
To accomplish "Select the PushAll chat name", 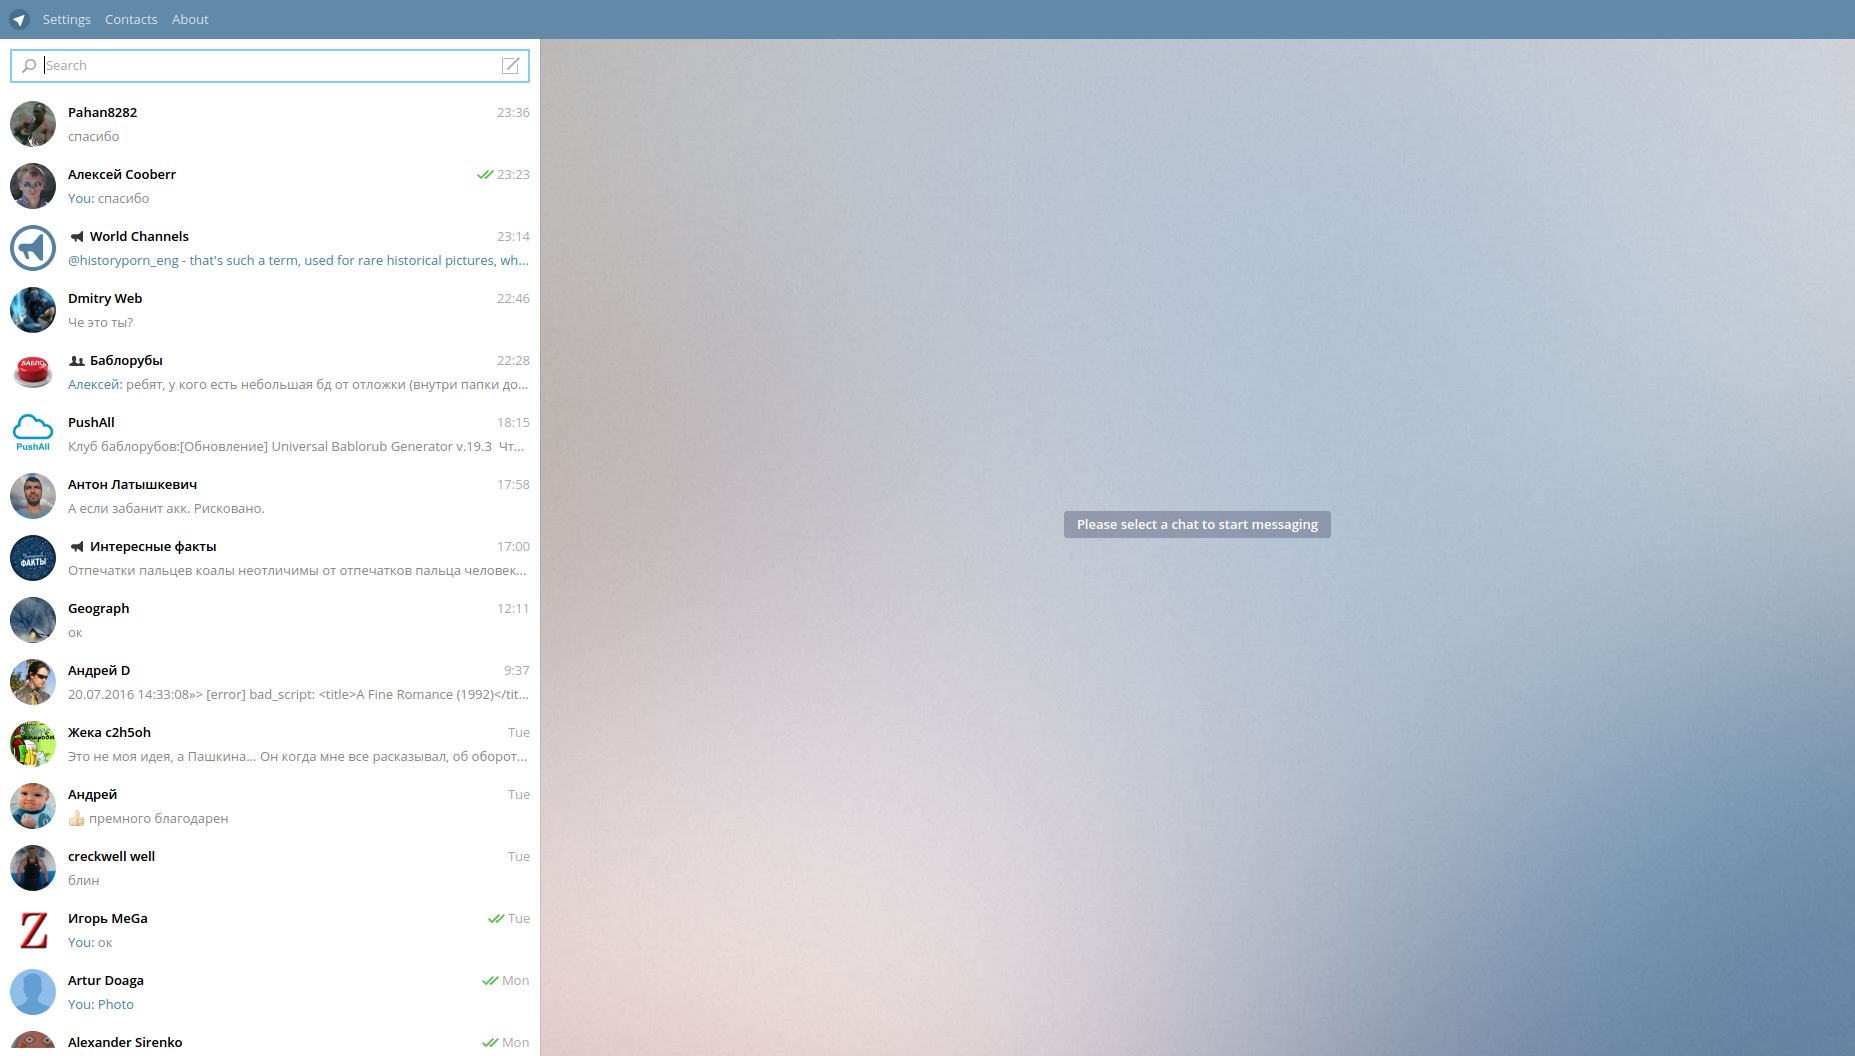I will tap(91, 423).
